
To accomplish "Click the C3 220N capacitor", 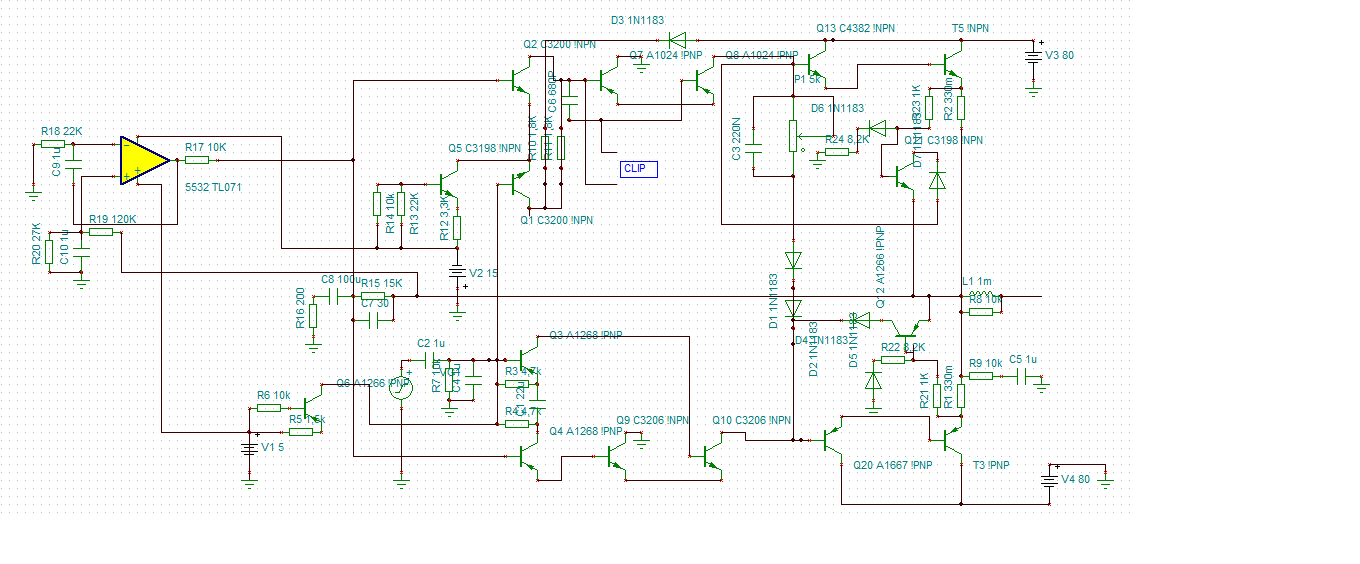I will pyautogui.click(x=756, y=146).
